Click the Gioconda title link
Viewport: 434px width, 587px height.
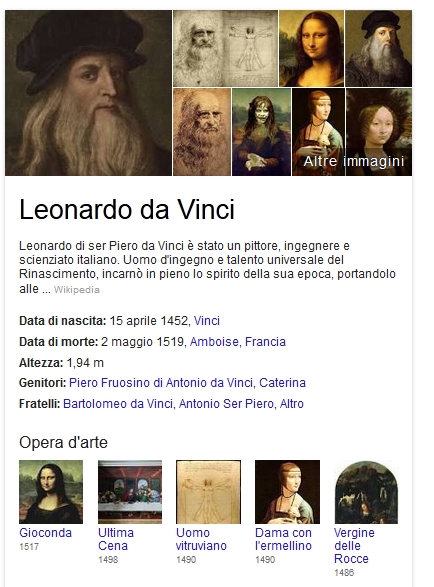pos(45,533)
